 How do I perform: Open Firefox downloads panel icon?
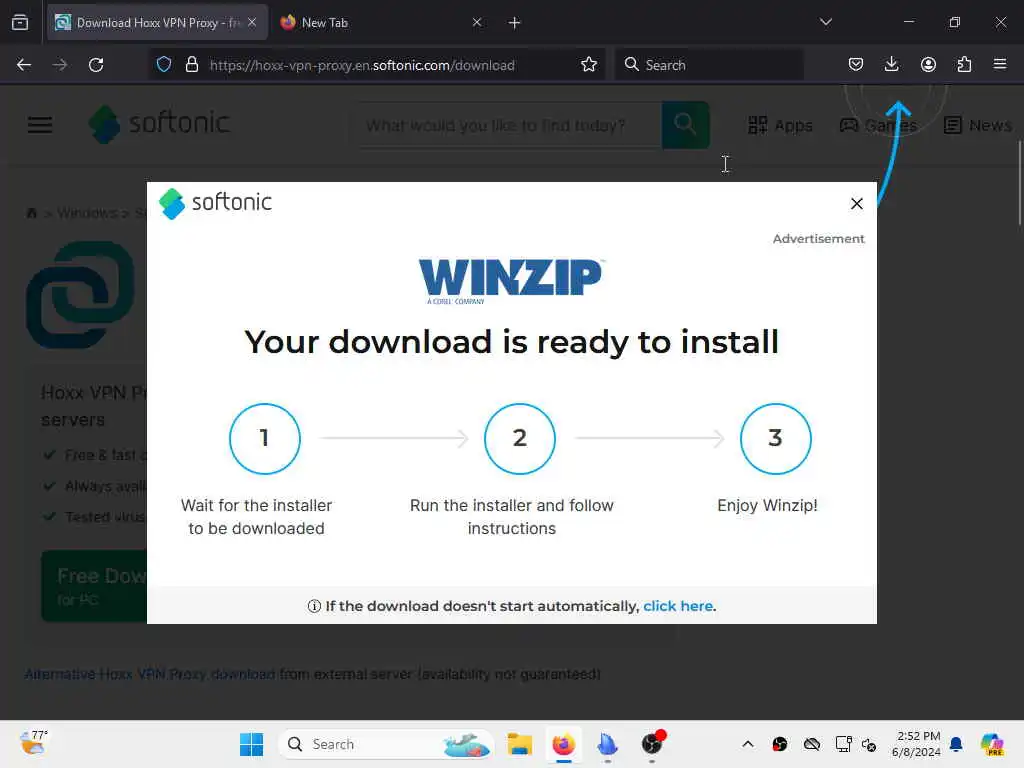coord(891,64)
